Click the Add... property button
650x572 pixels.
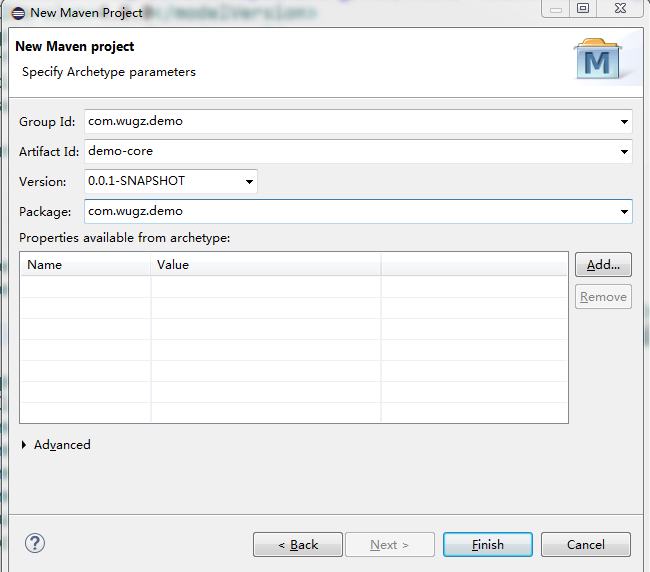click(x=603, y=264)
